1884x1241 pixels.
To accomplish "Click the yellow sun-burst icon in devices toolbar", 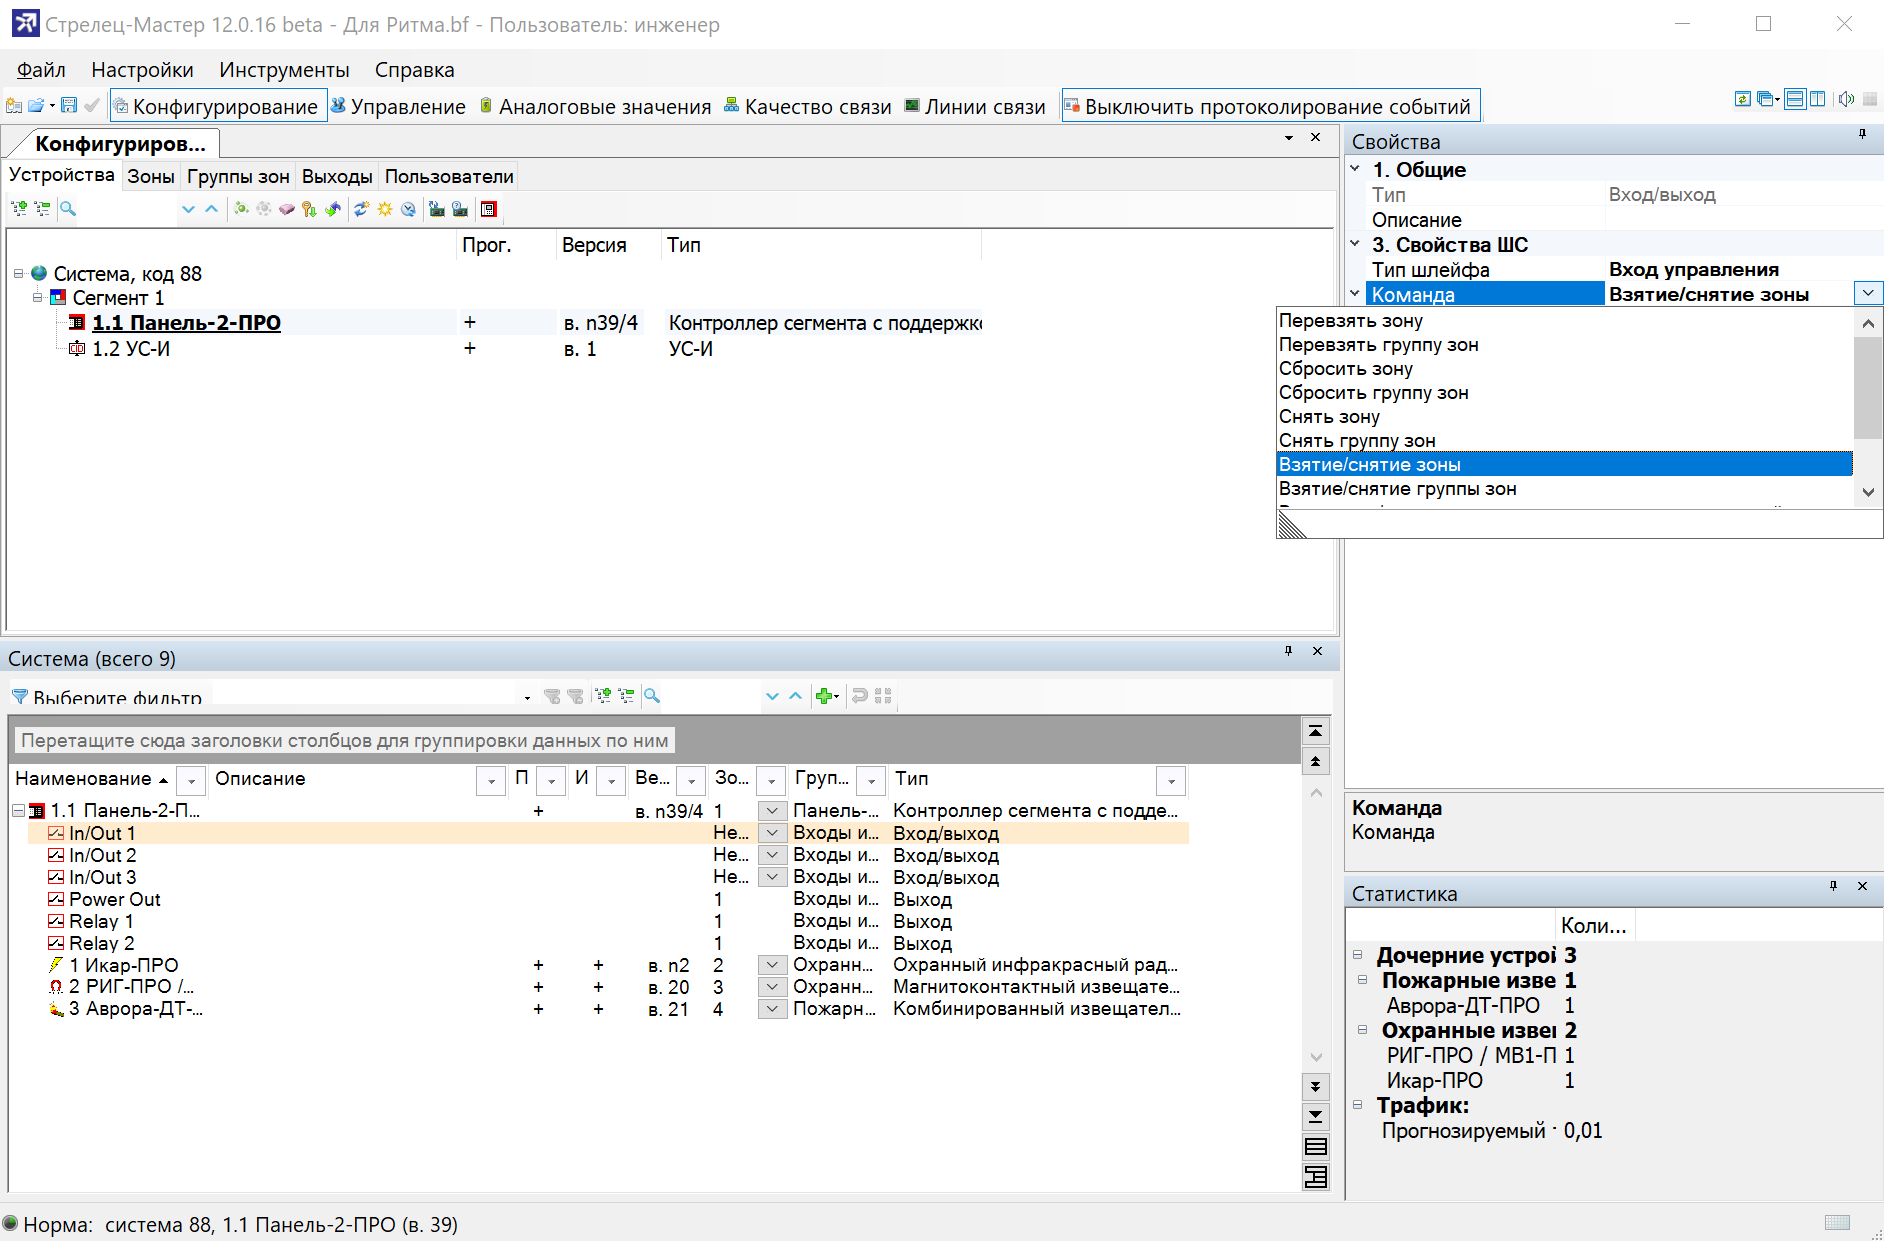I will [x=385, y=209].
